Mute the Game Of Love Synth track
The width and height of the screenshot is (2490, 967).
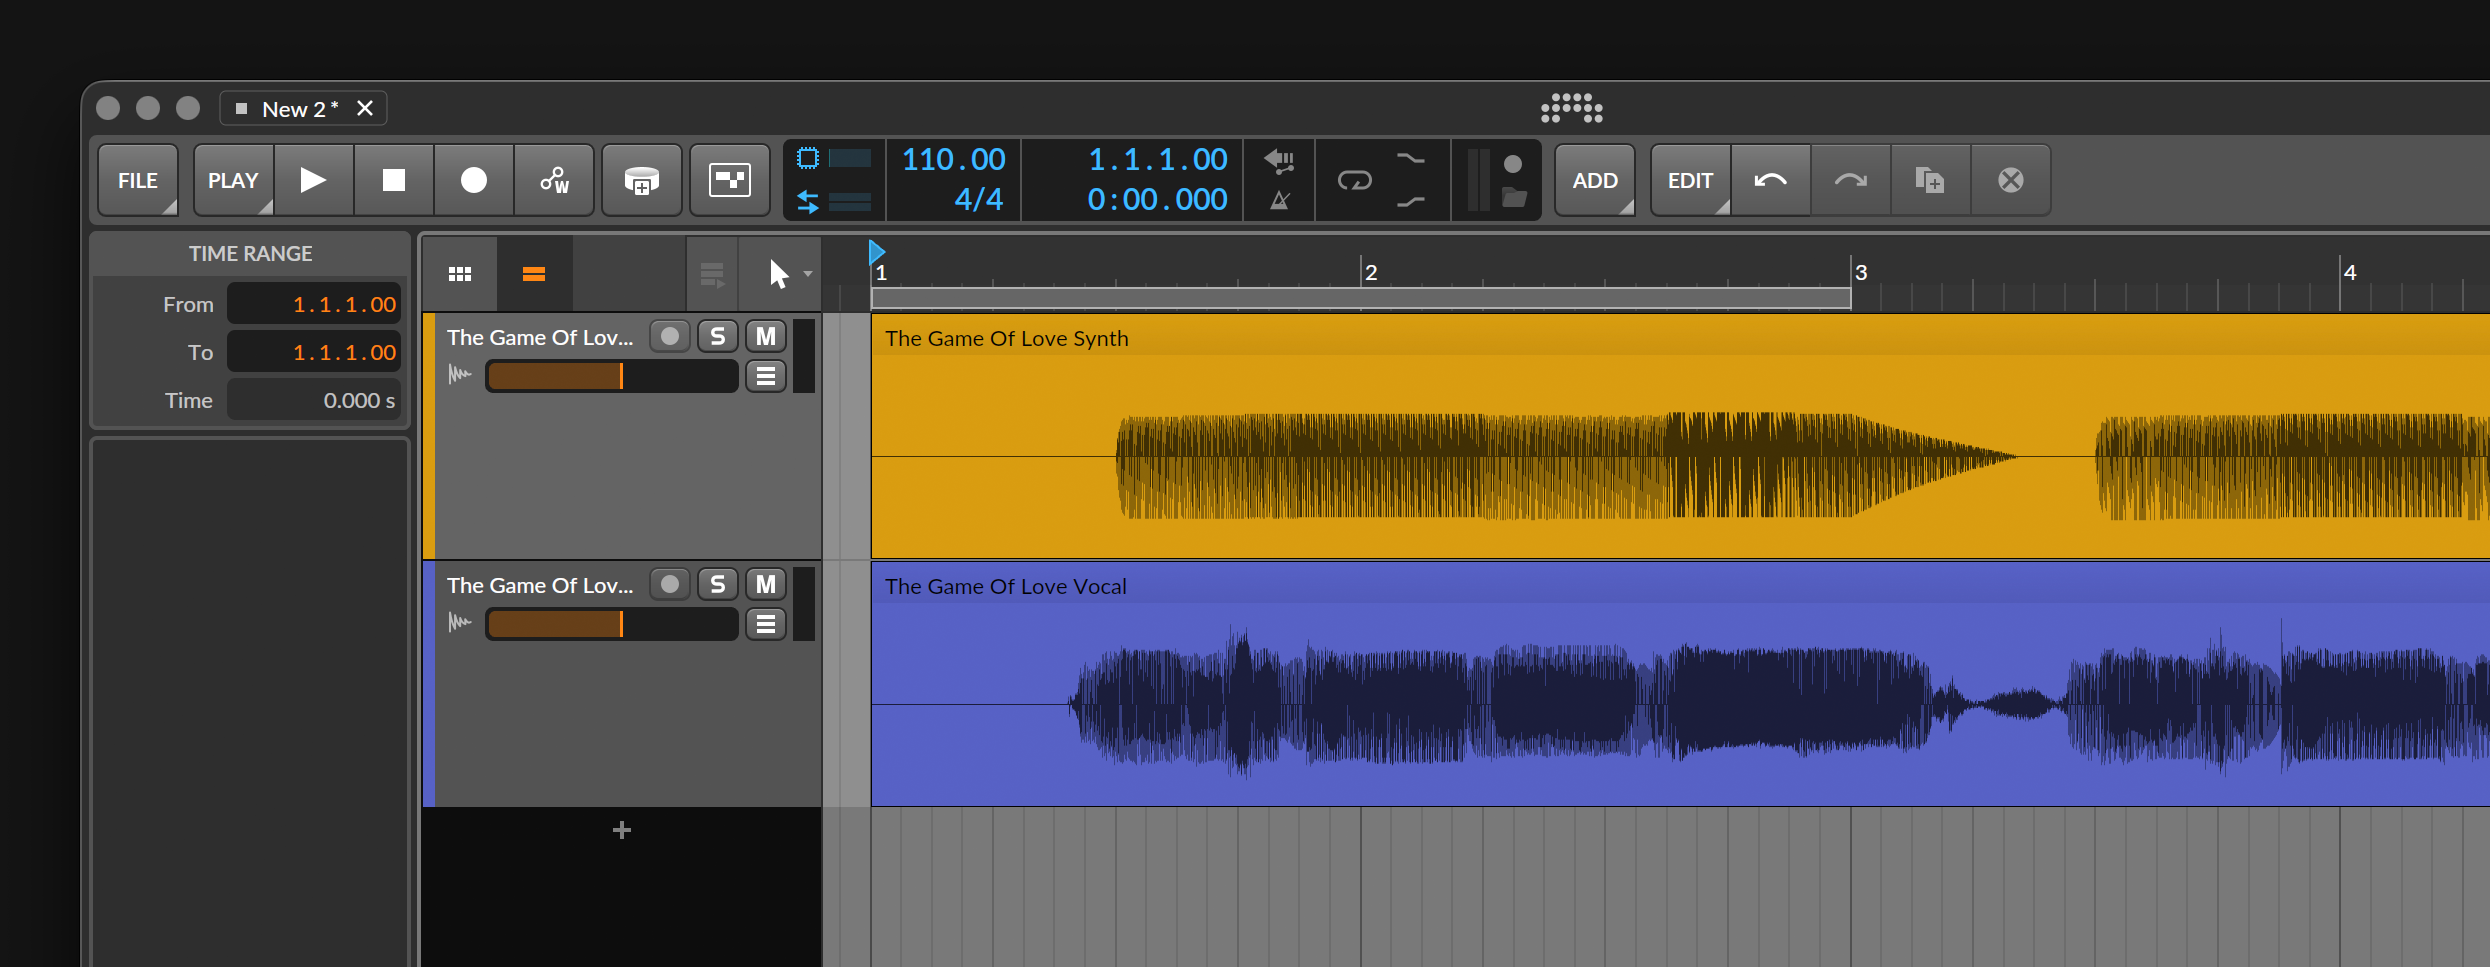(x=766, y=337)
